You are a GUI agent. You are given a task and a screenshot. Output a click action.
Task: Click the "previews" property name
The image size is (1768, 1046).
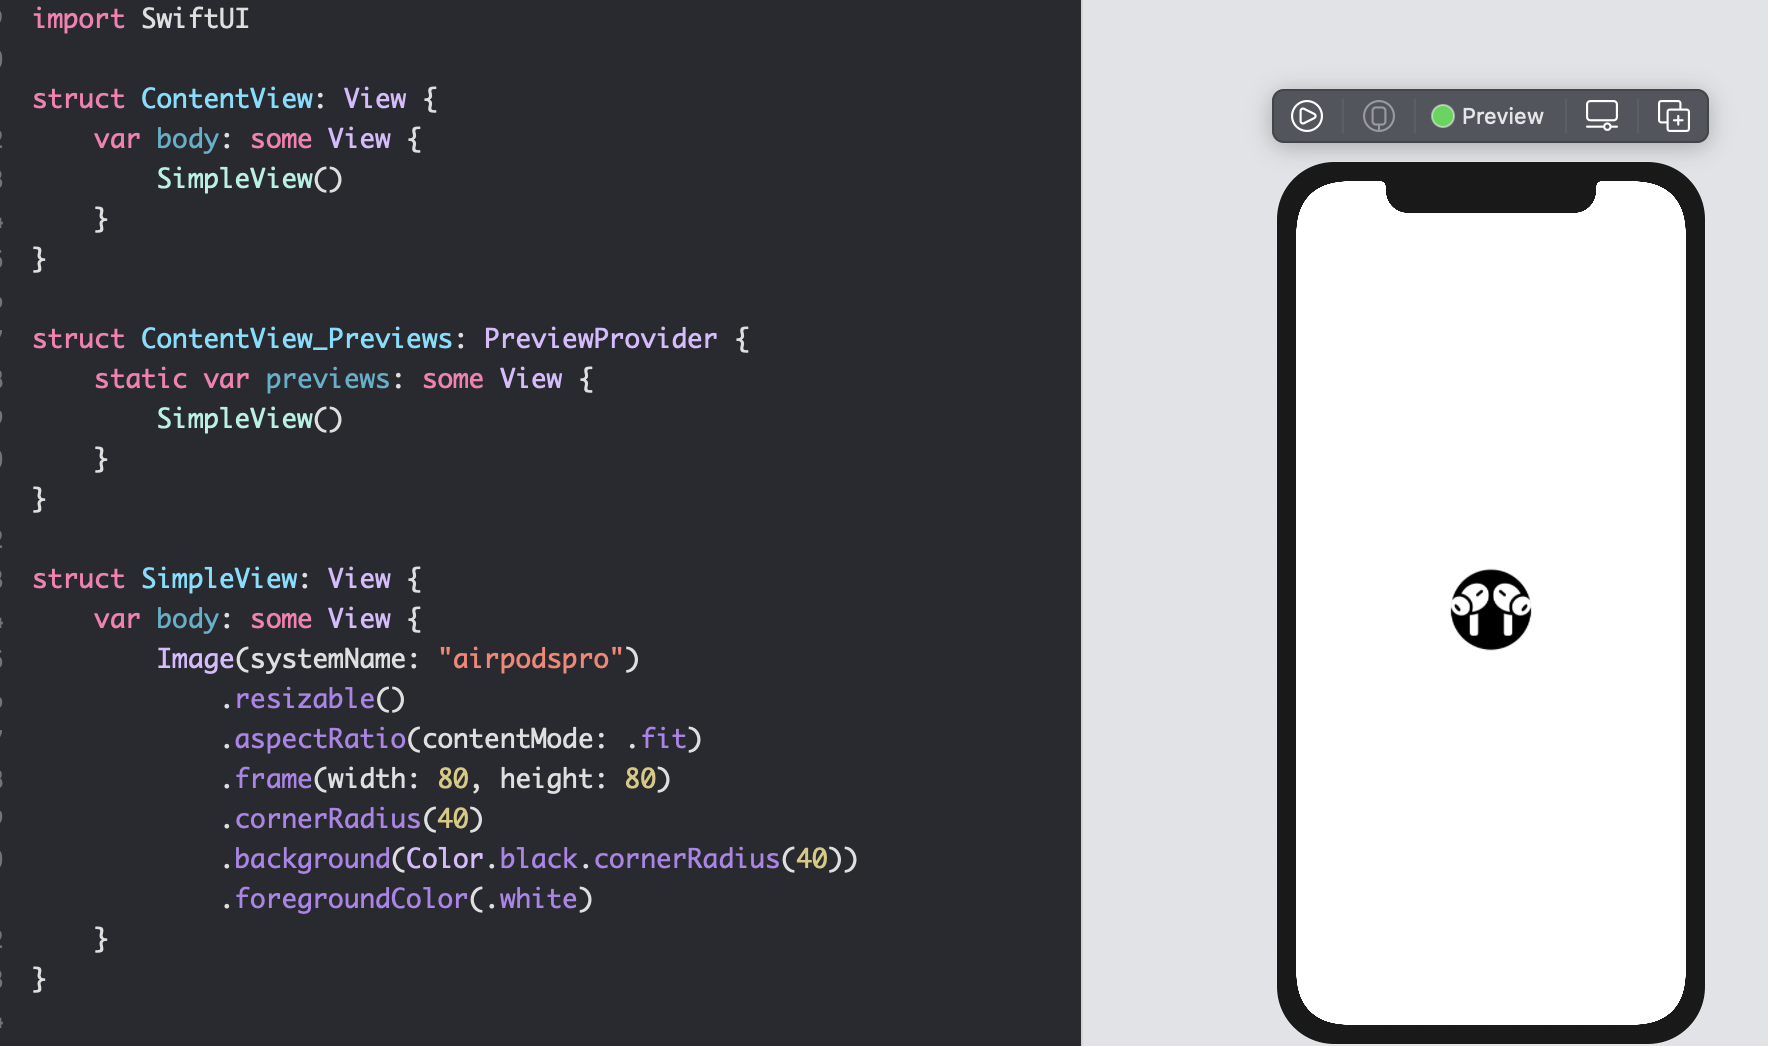coord(328,379)
